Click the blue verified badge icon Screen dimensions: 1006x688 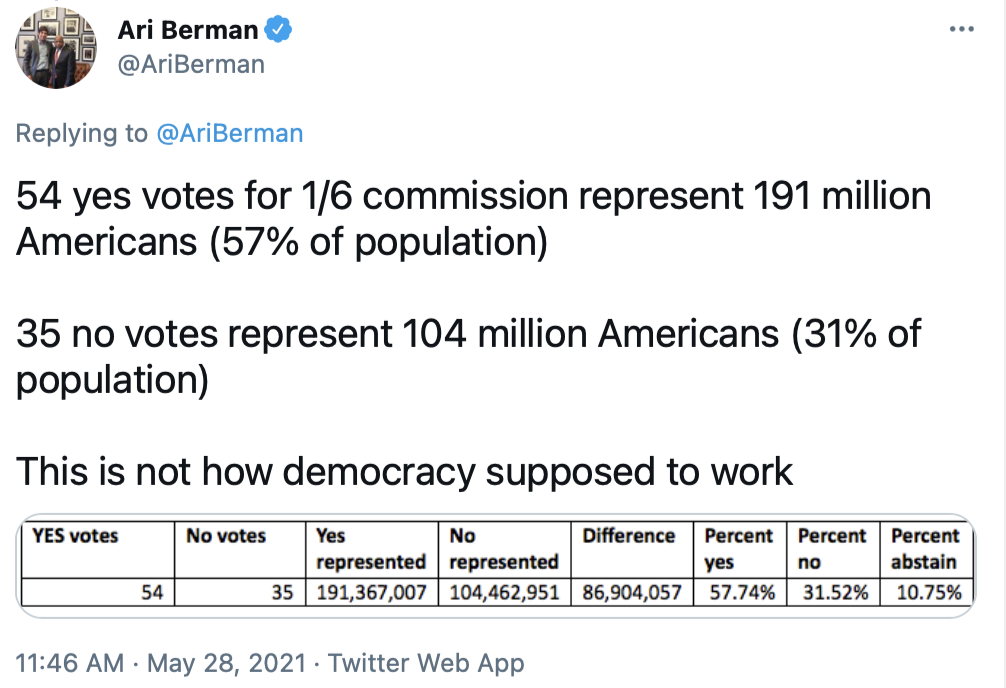click(278, 31)
